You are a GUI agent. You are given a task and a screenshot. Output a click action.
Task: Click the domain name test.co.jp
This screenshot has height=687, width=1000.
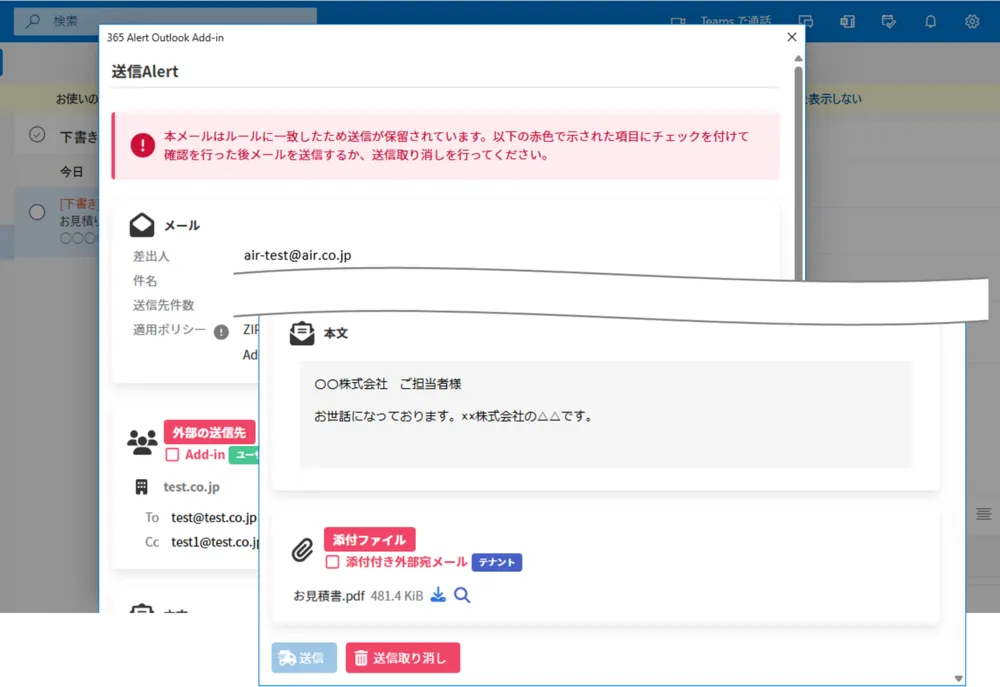click(191, 487)
